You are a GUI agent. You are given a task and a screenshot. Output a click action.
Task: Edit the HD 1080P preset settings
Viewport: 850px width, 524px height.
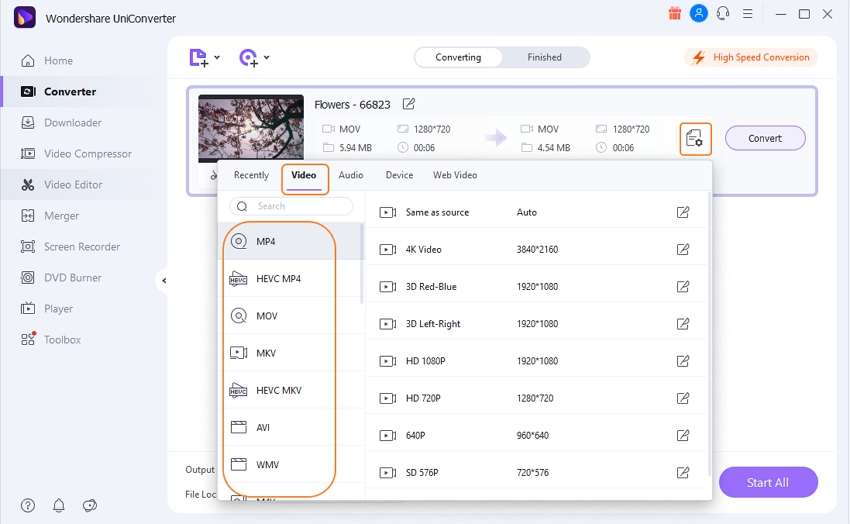click(x=683, y=361)
